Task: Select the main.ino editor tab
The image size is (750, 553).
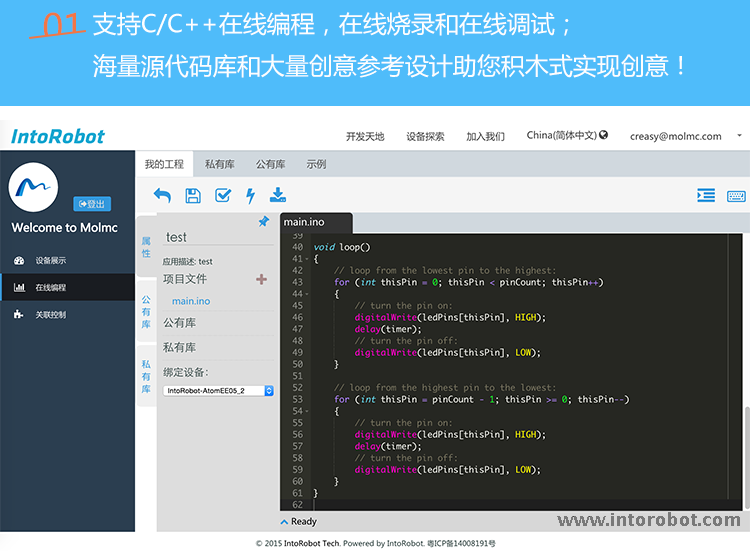Action: (x=316, y=222)
